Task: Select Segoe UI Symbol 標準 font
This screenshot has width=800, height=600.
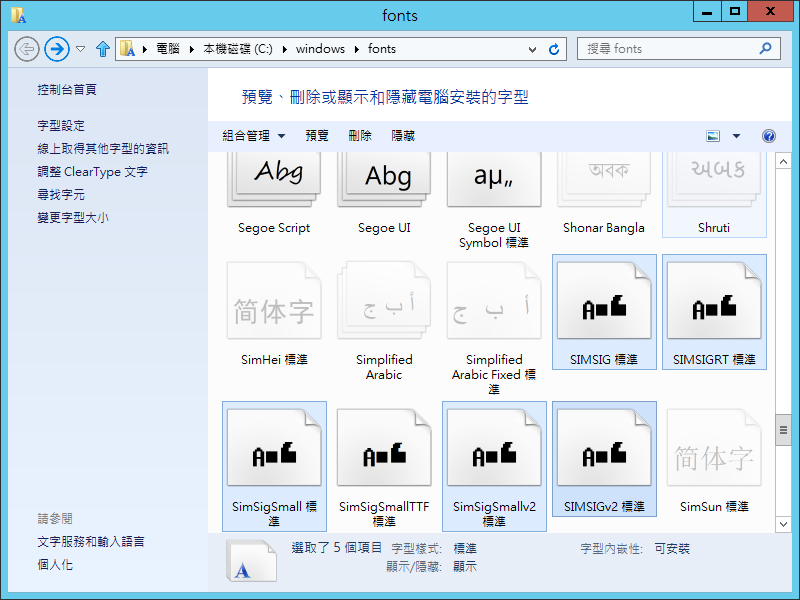Action: (494, 200)
